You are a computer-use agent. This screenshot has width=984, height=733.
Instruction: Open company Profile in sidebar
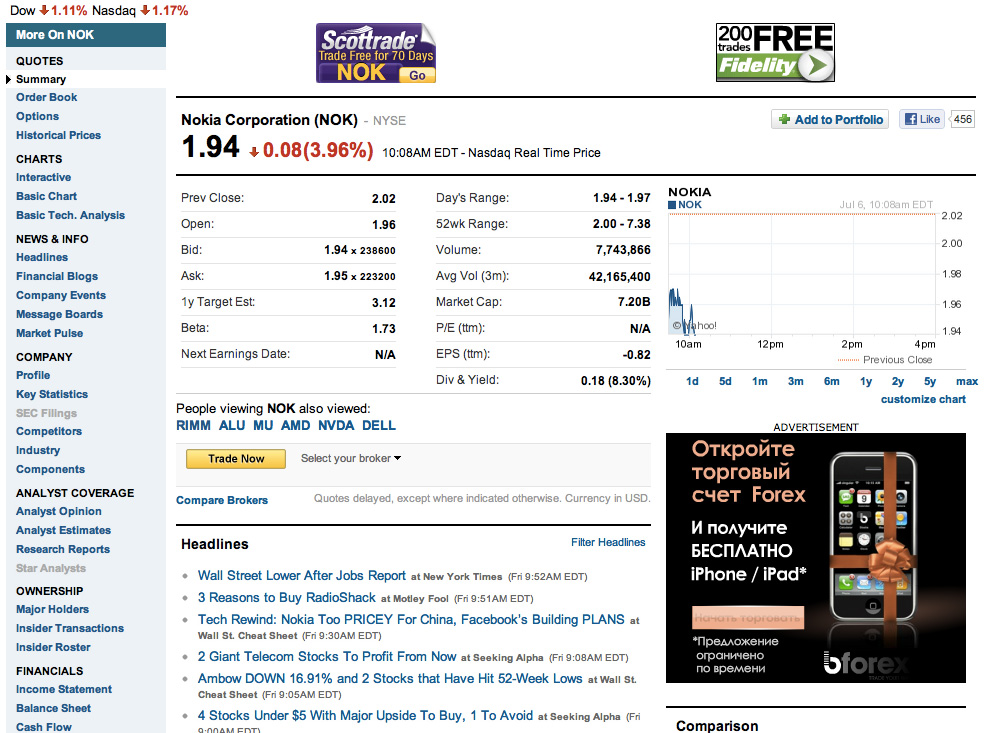pyautogui.click(x=33, y=375)
